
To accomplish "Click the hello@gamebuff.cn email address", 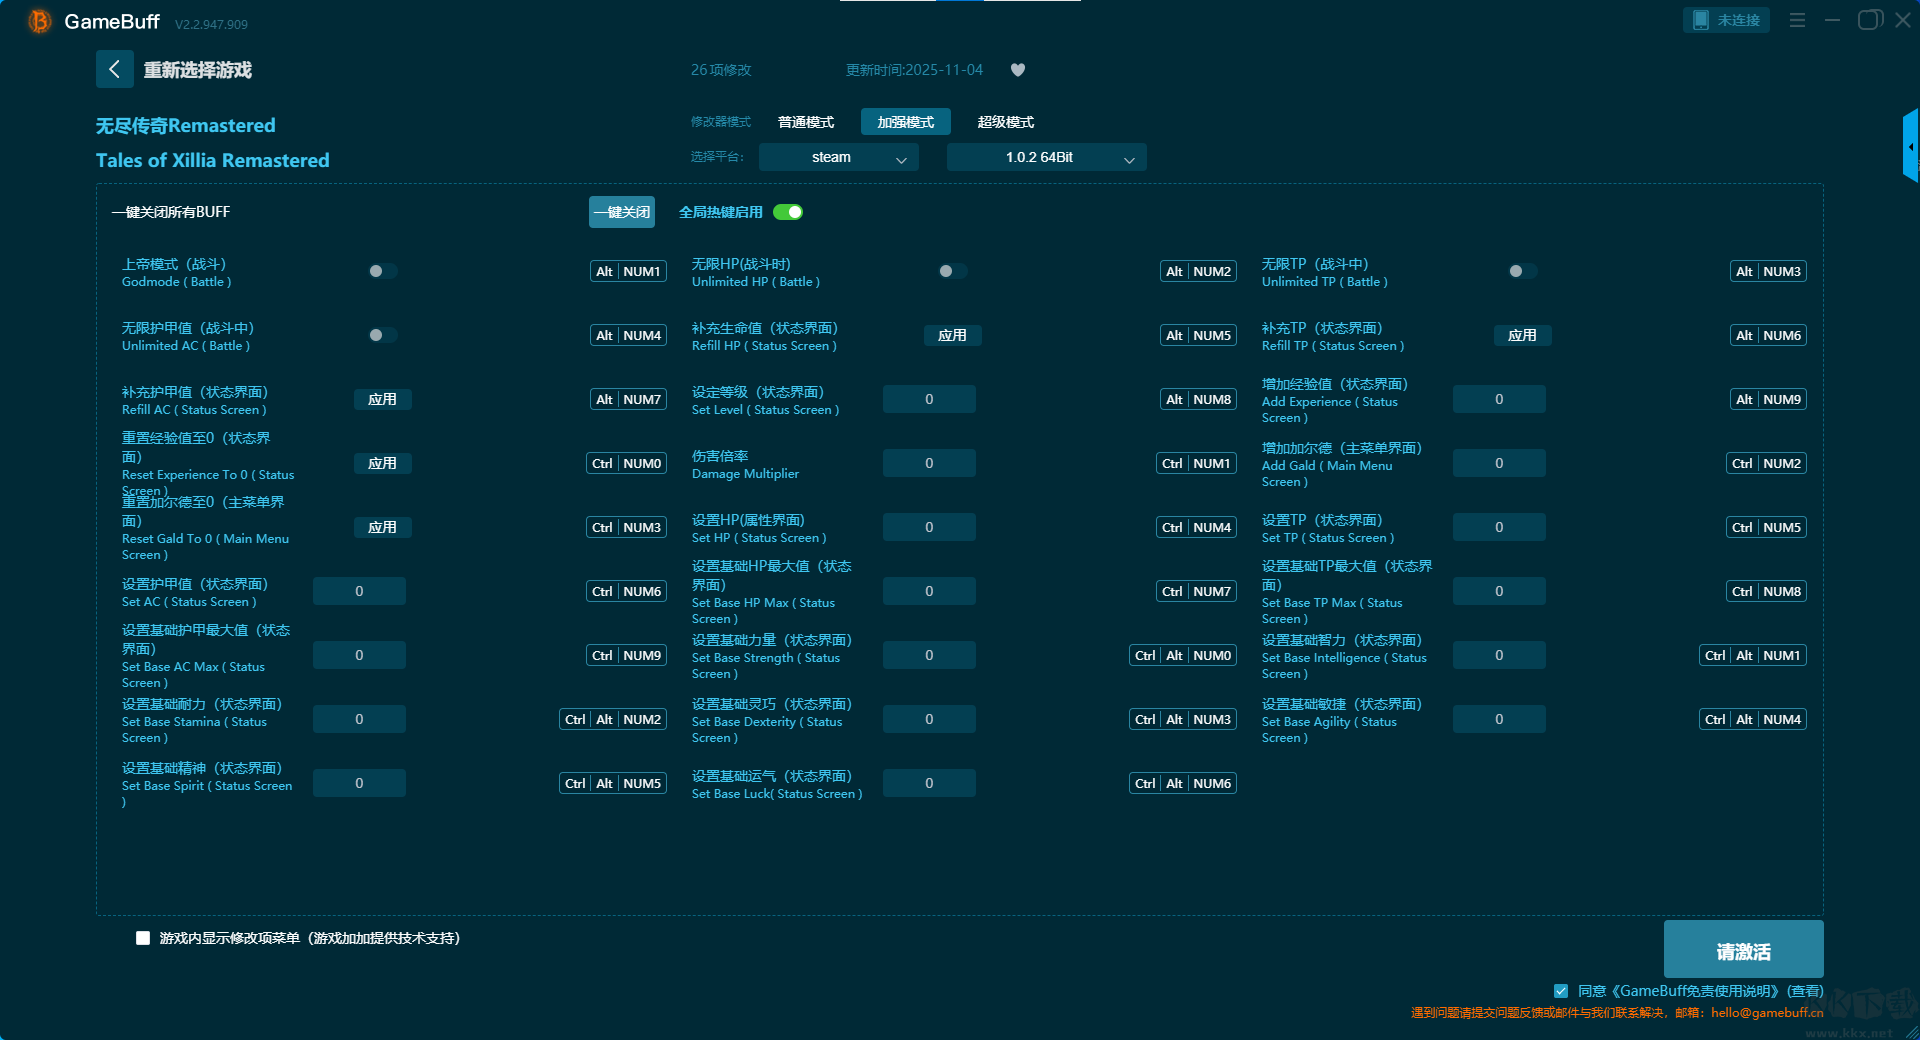I will point(1767,1012).
